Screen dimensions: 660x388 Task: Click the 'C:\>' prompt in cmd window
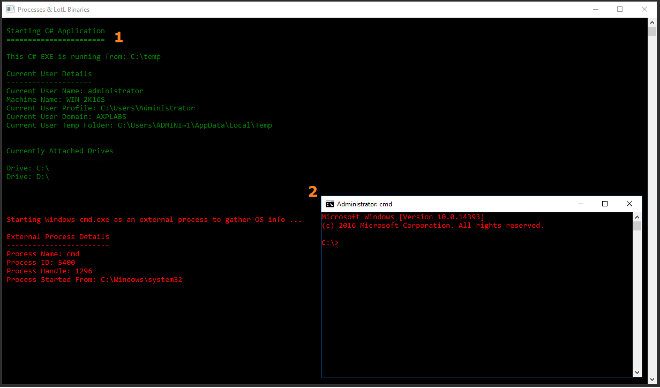(330, 243)
